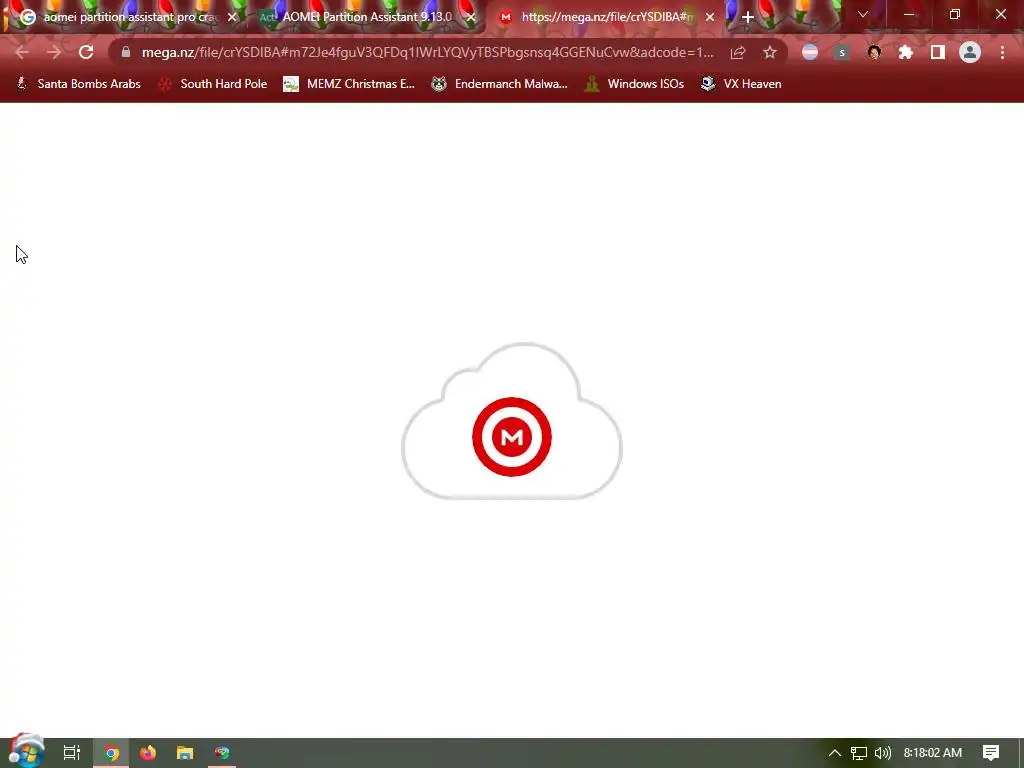Close the AOMEI Partition Assistant 9.13.0 tab
1024x768 pixels.
(471, 18)
